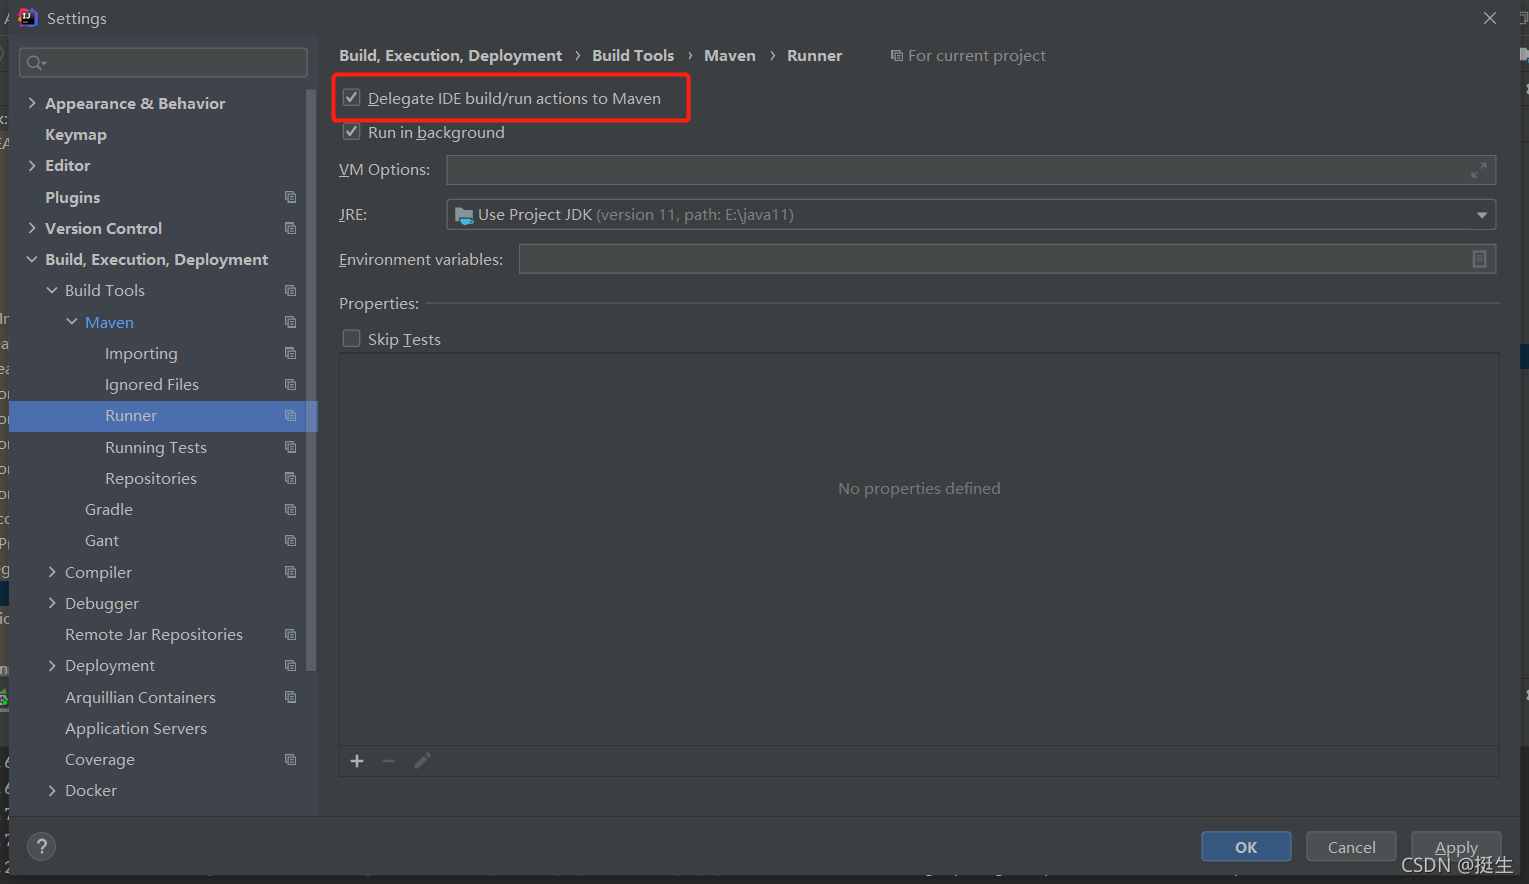
Task: Toggle Delegate IDE build/run actions to Maven
Action: pyautogui.click(x=352, y=98)
